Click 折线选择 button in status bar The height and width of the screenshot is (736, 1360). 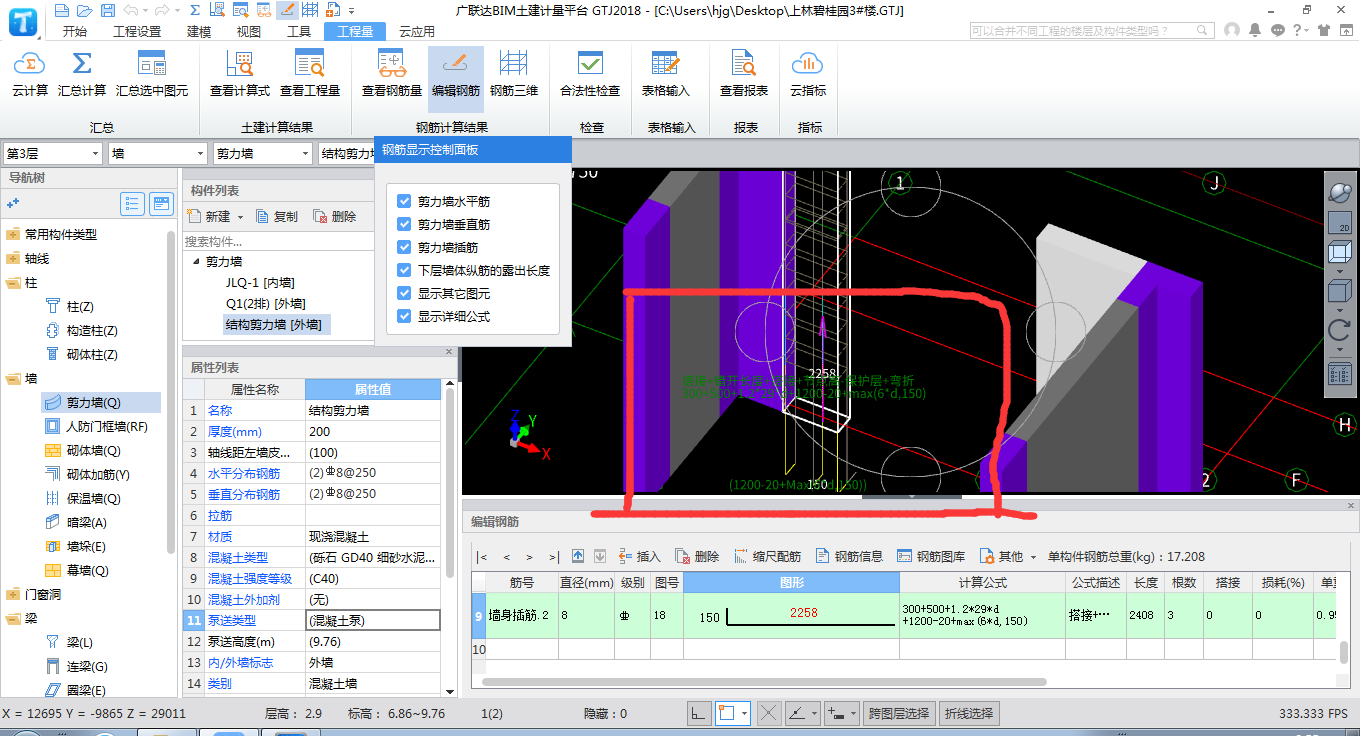[969, 713]
